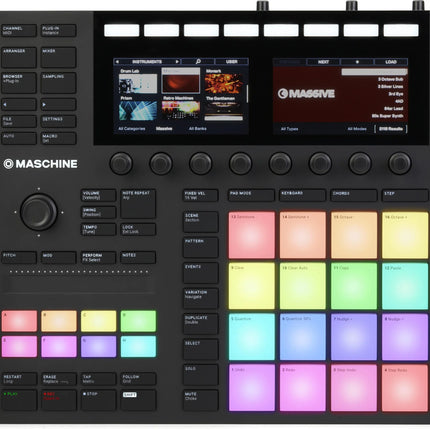Open the ARRANGER view button

19,57
